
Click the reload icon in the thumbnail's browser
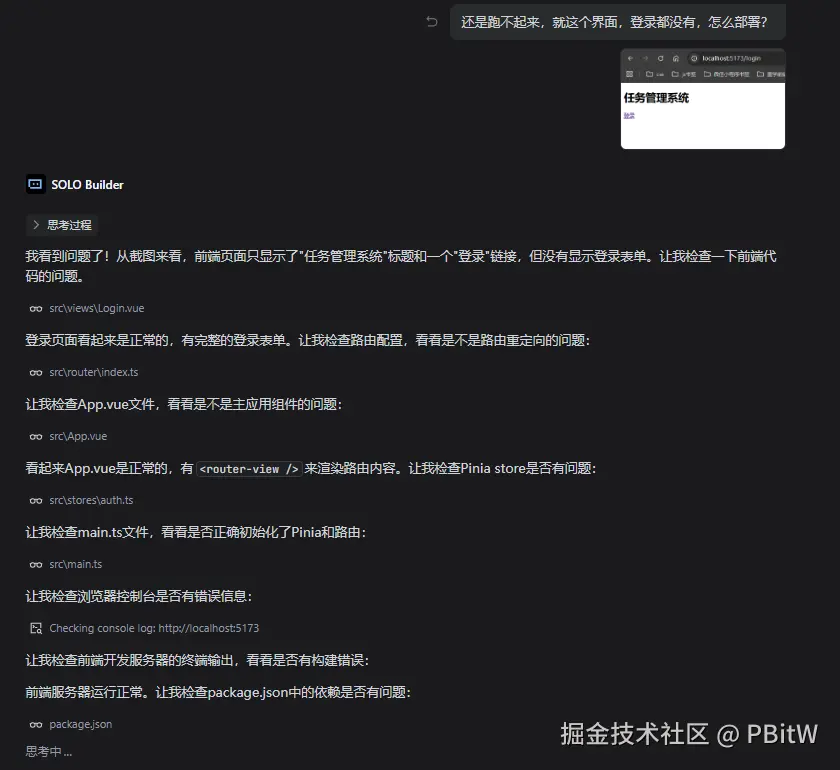pos(661,58)
